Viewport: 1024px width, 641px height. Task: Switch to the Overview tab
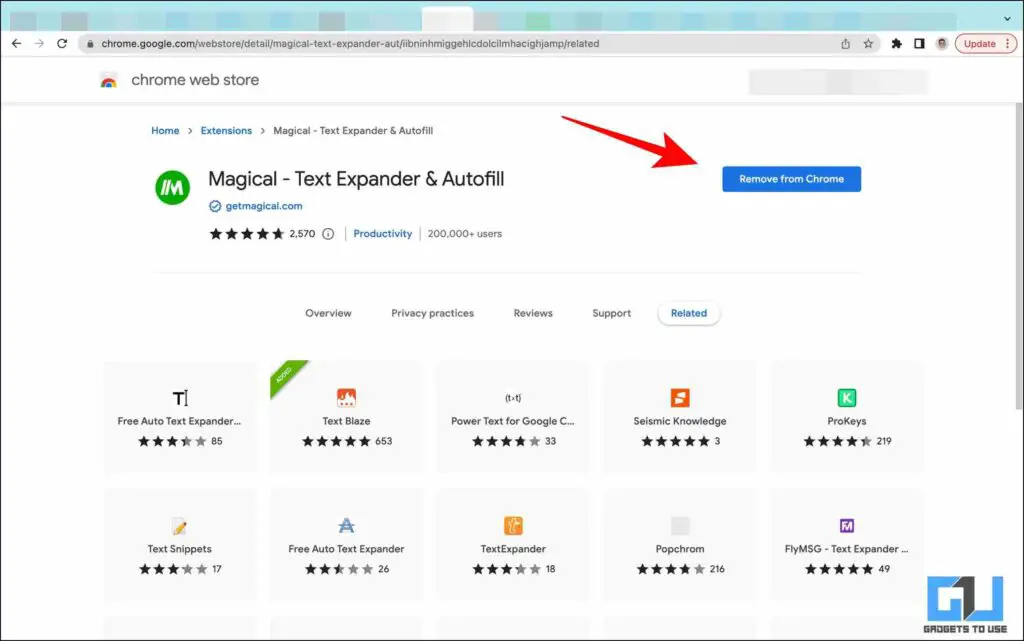(x=328, y=313)
